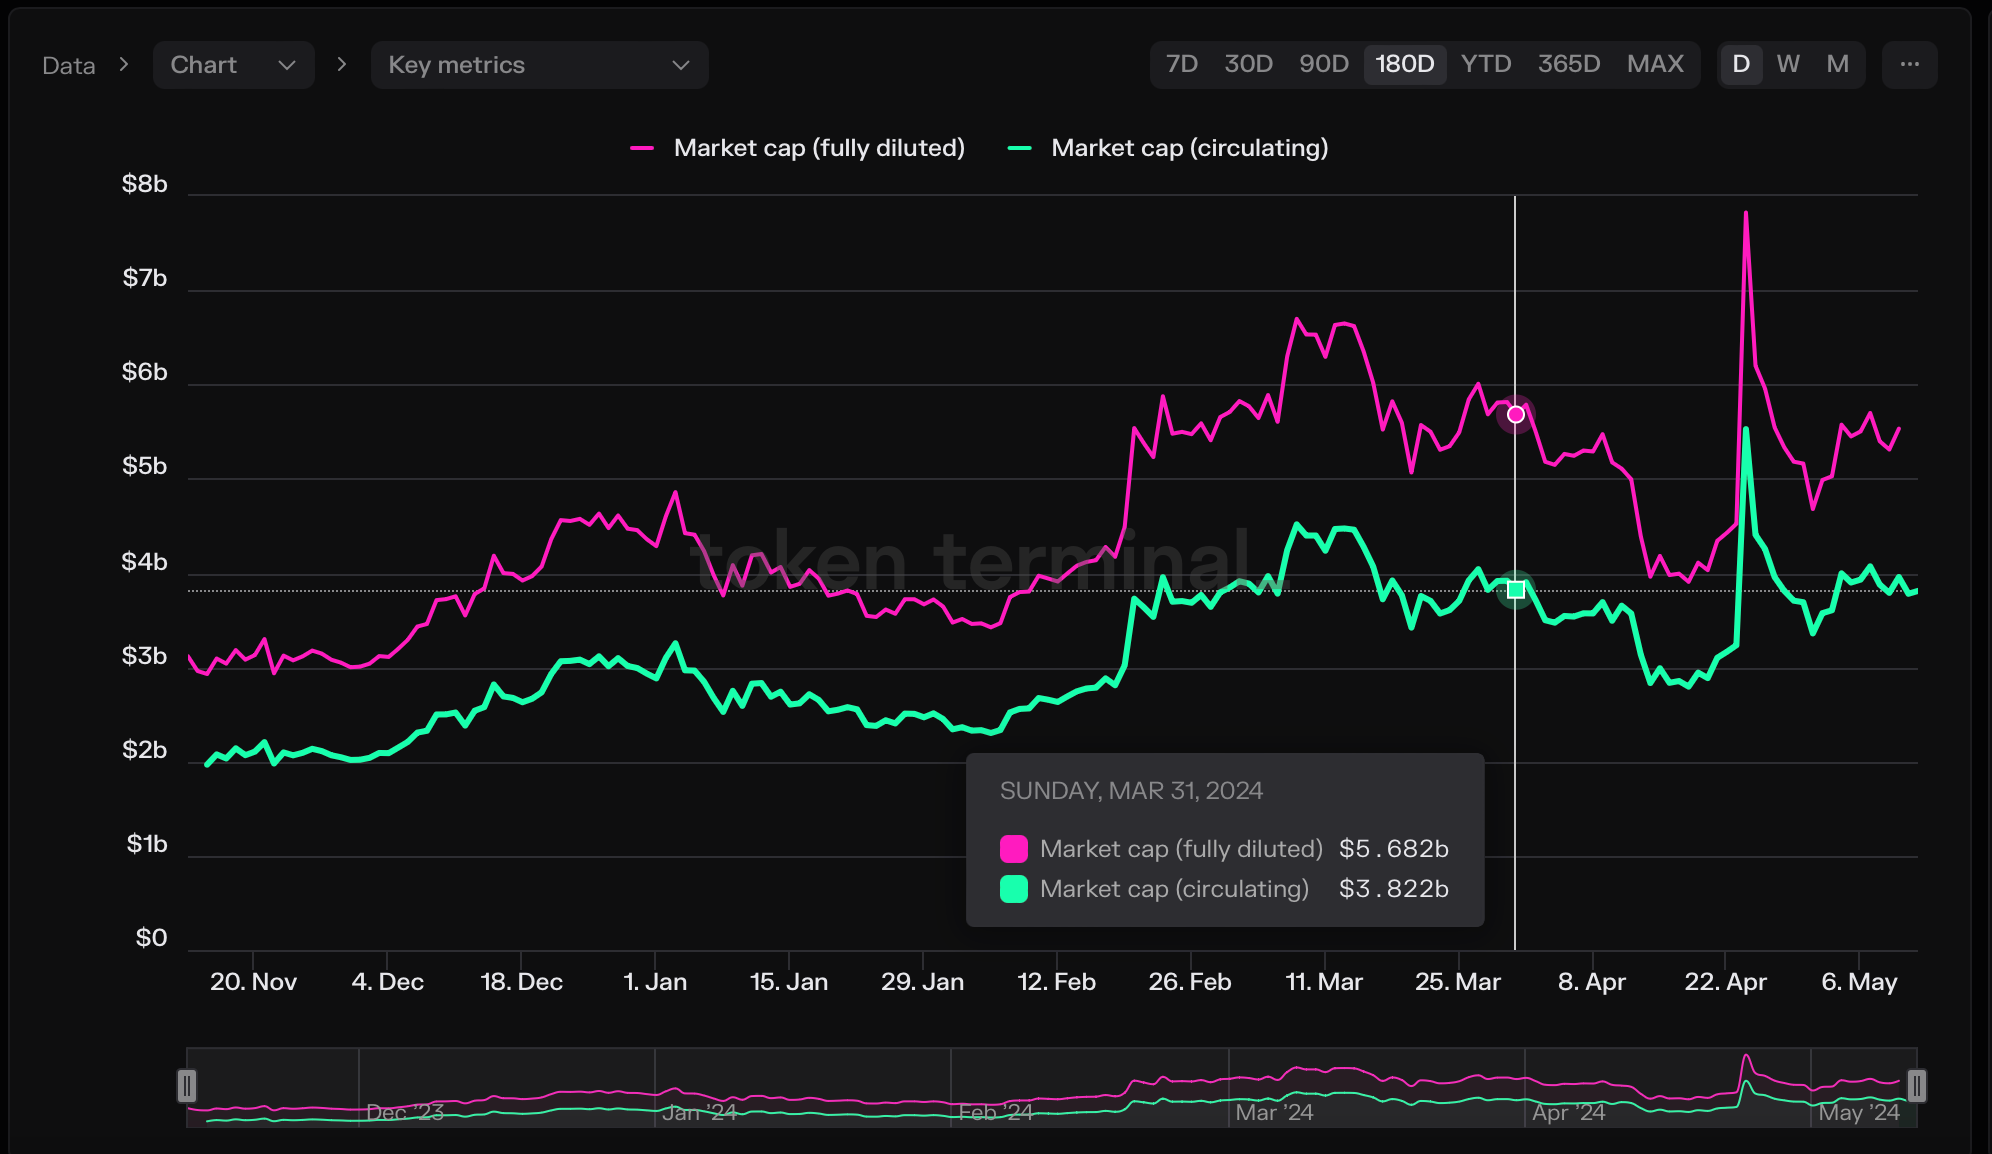Click the '1. Jan' x-axis label
Screen dimensions: 1992x1154
tap(655, 982)
